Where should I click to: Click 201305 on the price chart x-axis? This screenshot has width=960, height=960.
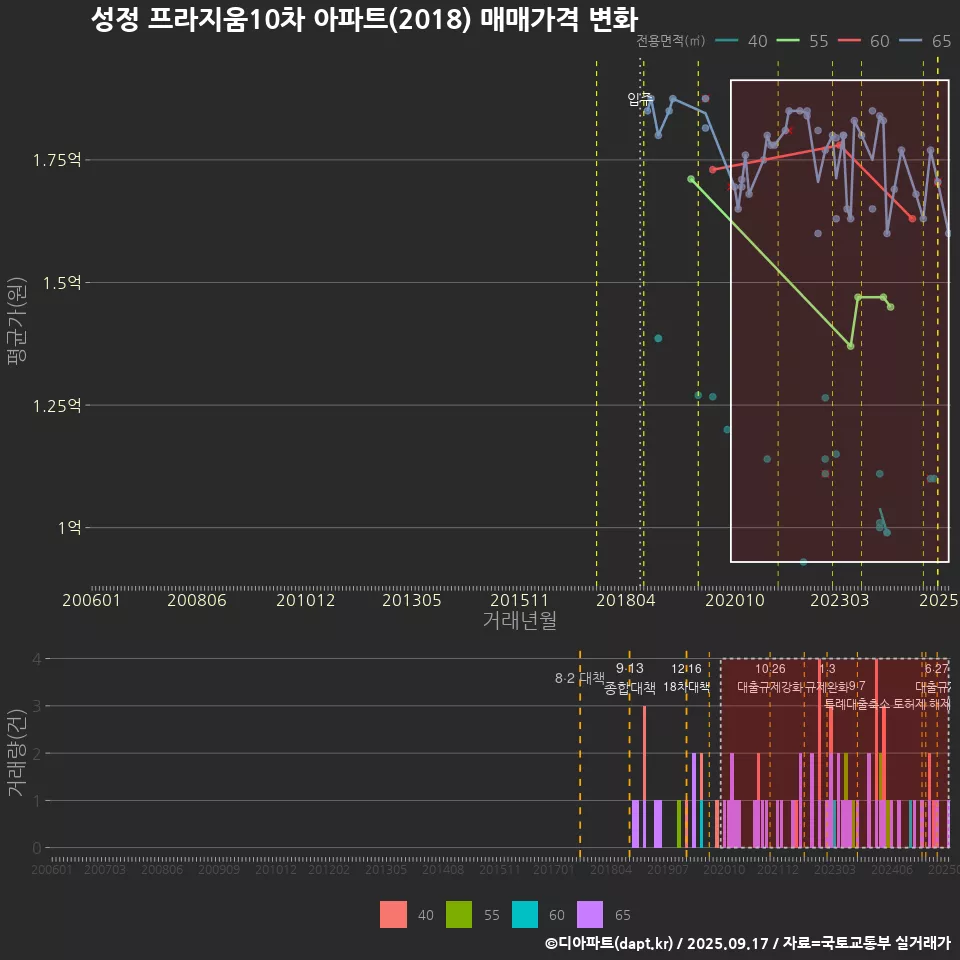pos(411,600)
